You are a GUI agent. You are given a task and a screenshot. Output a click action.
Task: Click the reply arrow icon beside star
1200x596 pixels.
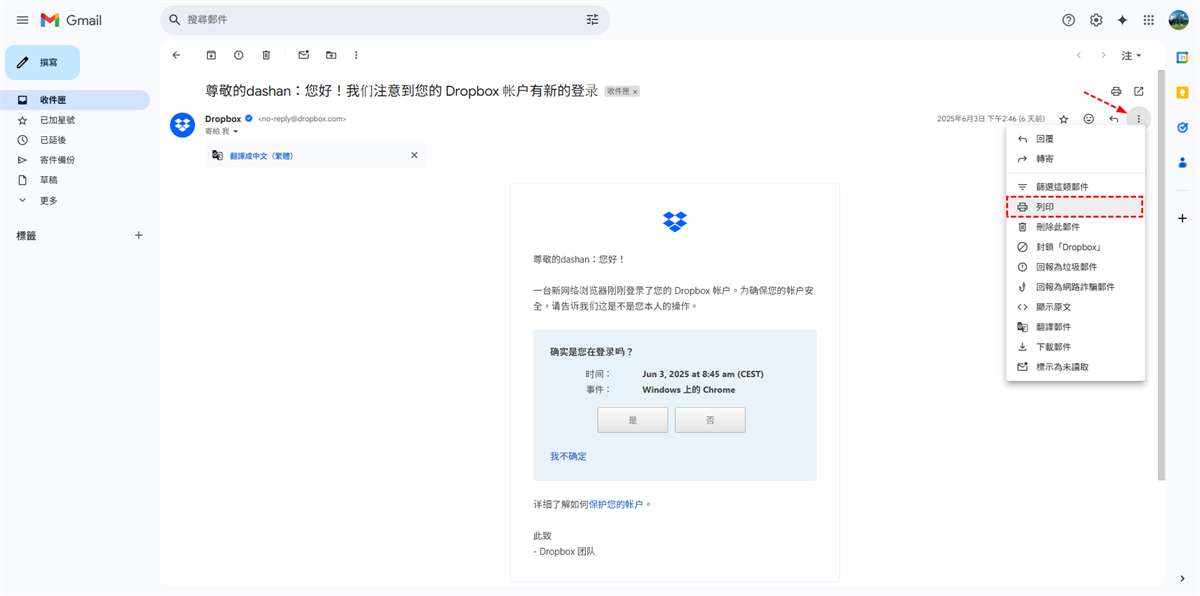coord(1114,119)
